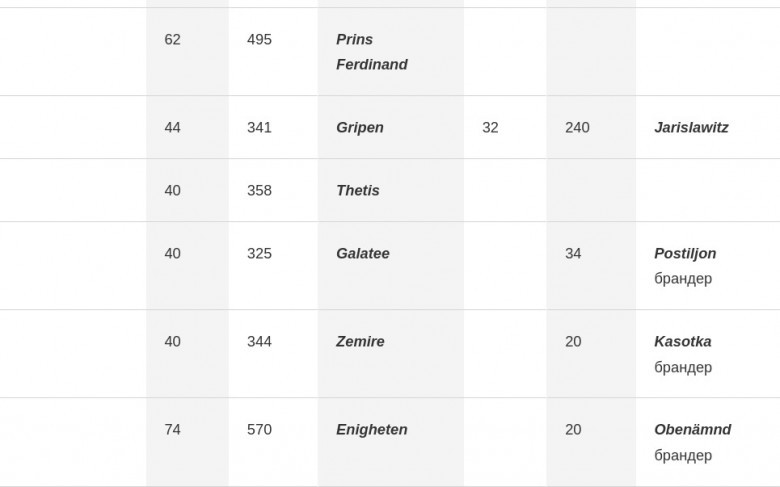This screenshot has height=487, width=780.
Task: Click the 358 value beside Thetis
Action: (259, 191)
